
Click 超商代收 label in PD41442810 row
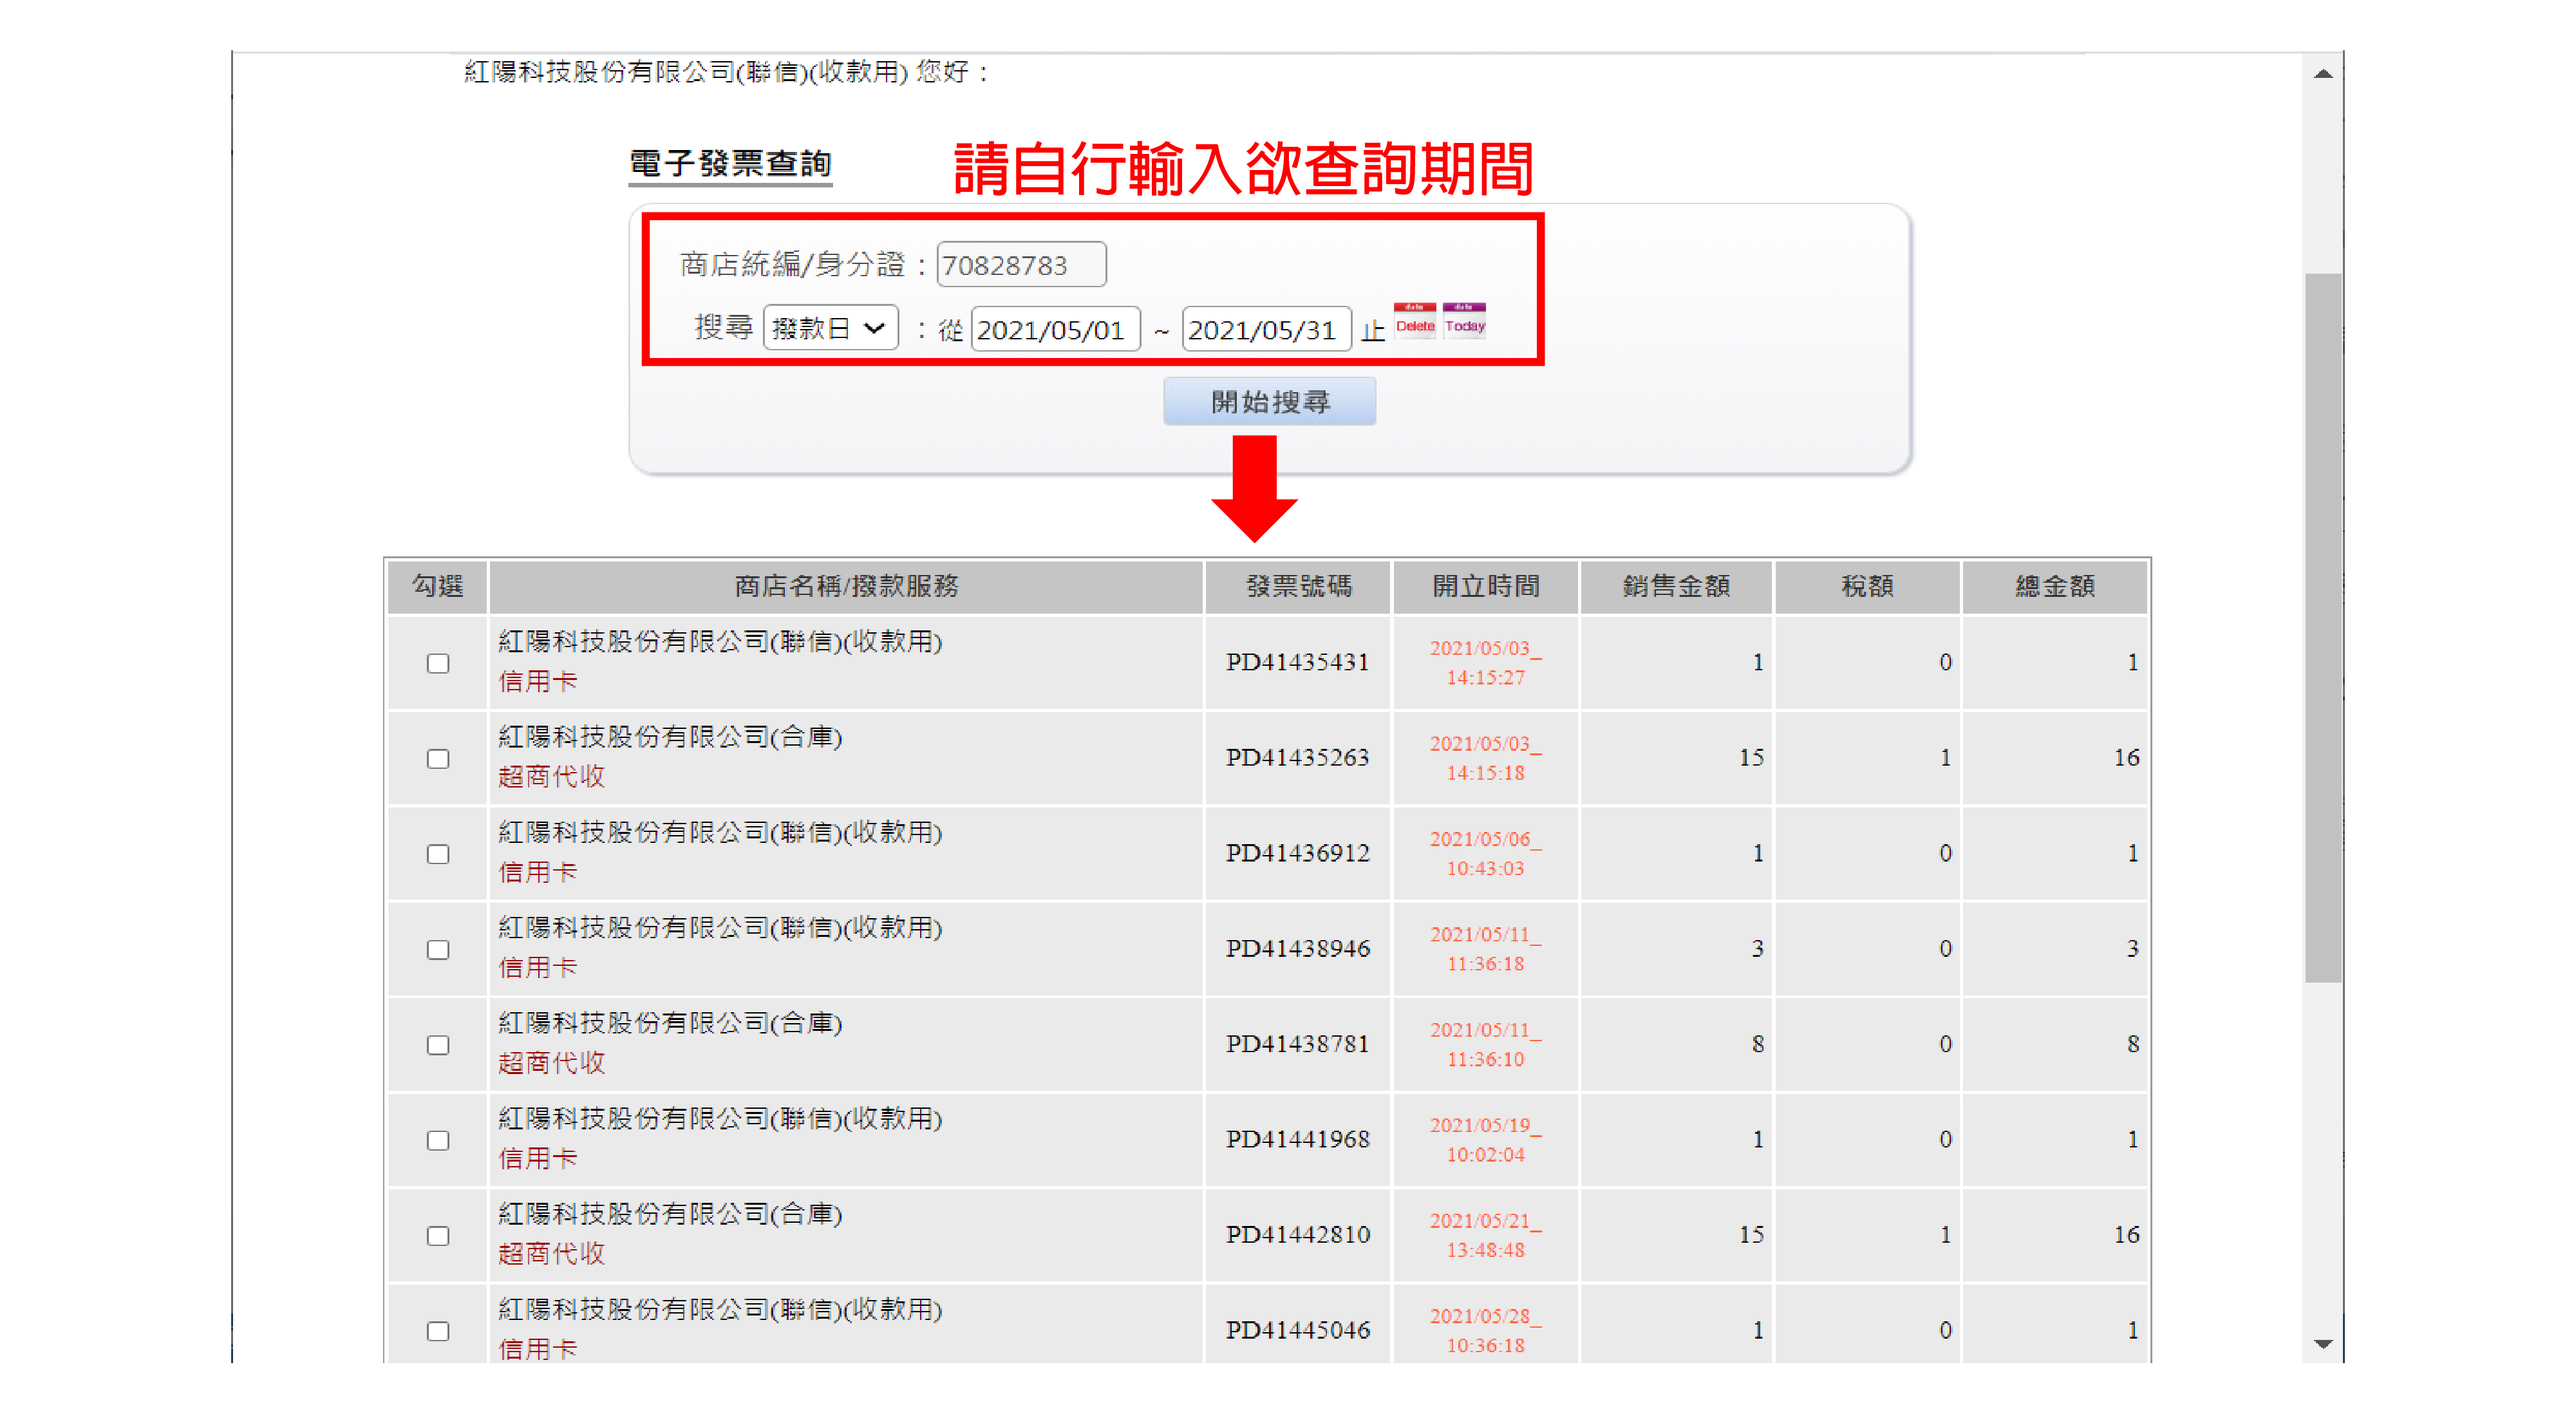[551, 1254]
